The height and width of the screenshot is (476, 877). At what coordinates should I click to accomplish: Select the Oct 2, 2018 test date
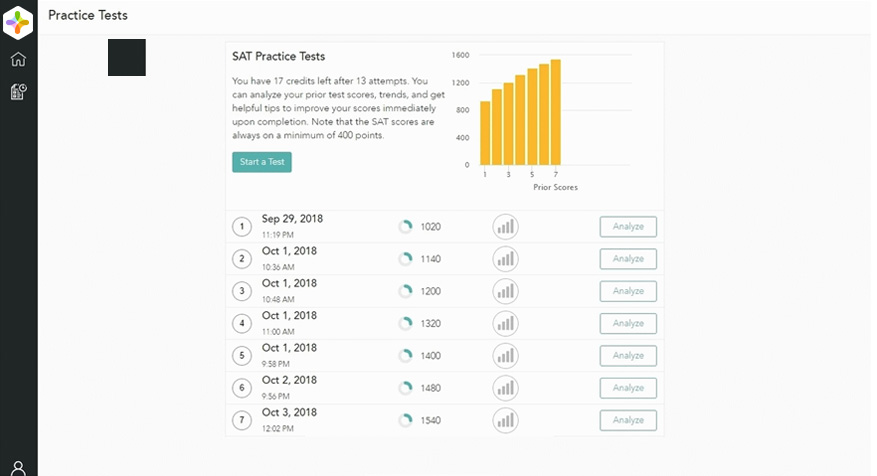pyautogui.click(x=289, y=380)
